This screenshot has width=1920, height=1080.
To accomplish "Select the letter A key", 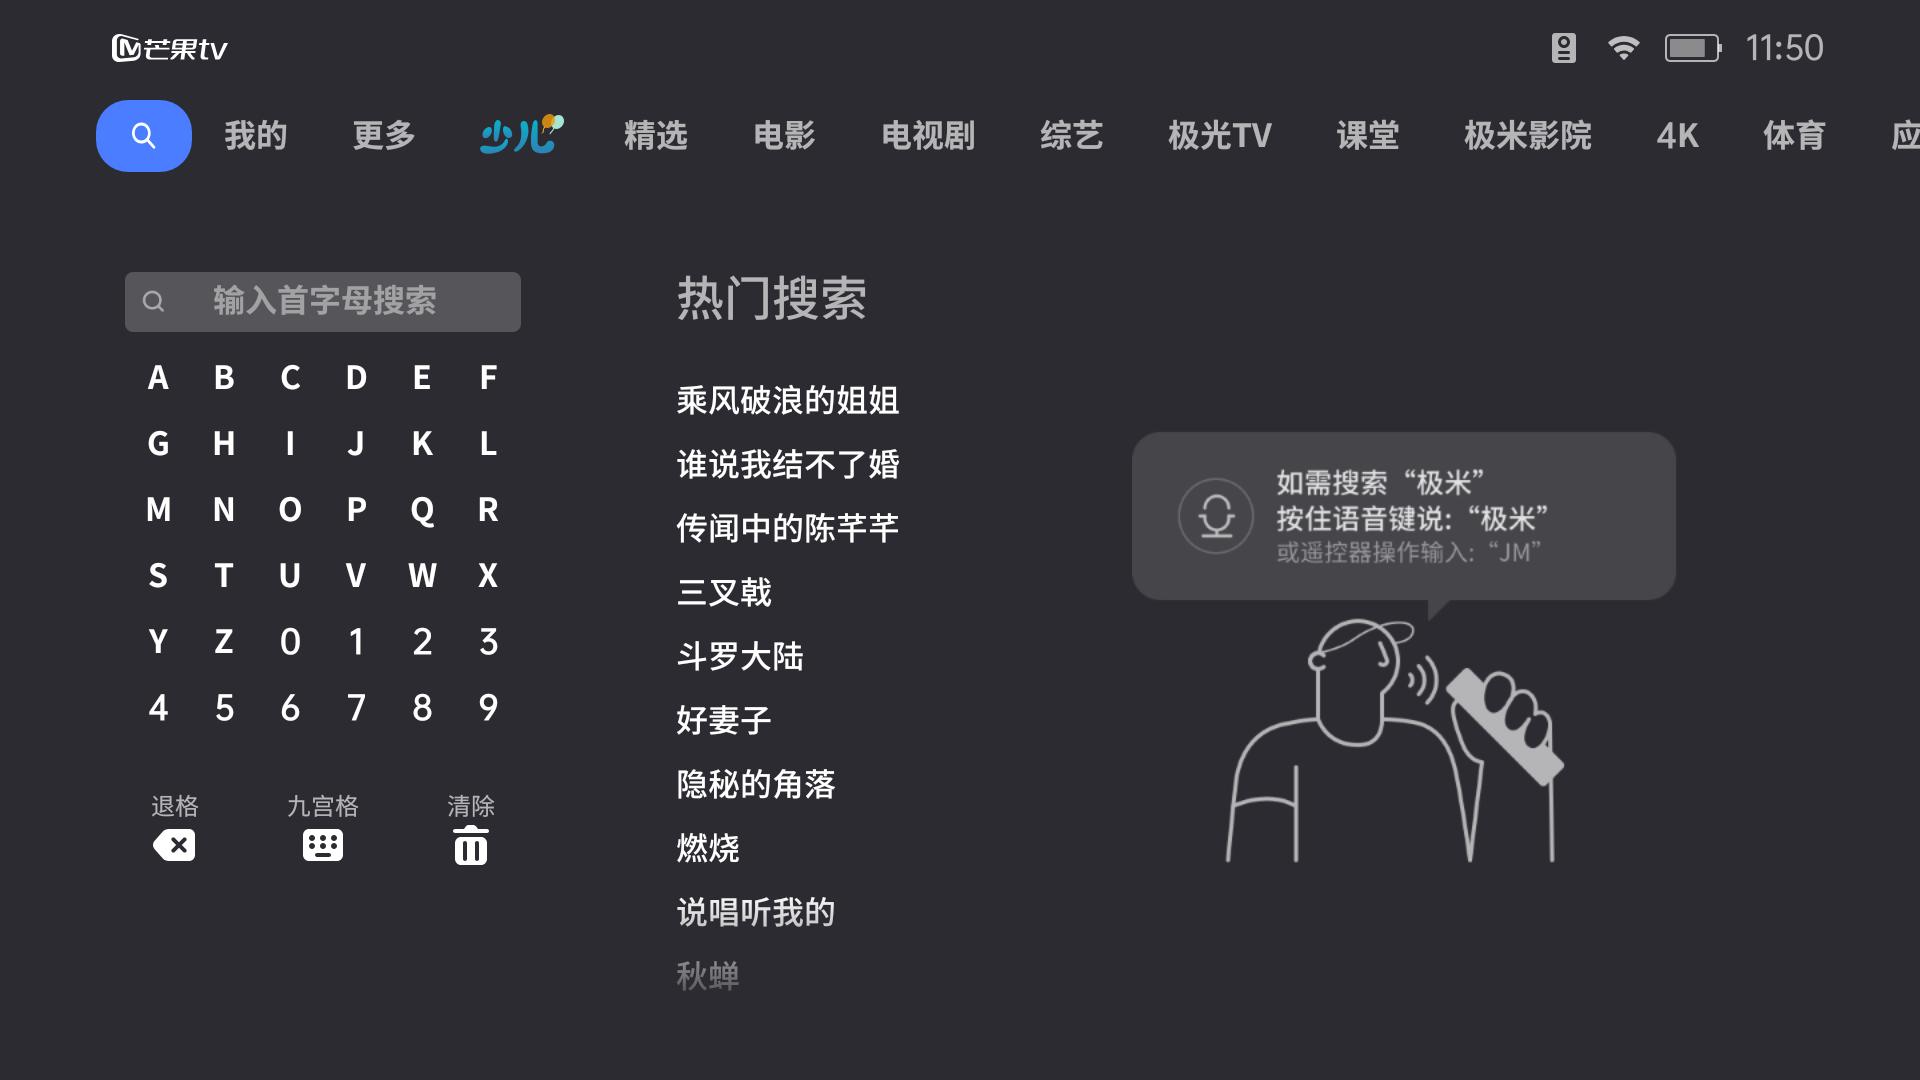I will (158, 378).
